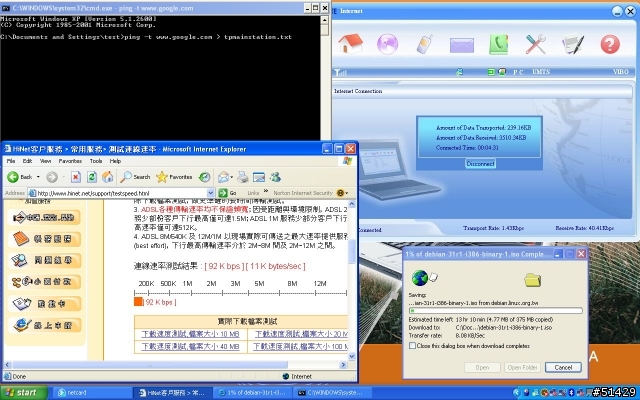Click the Norton Internet Security toolbar icon

click(x=340, y=193)
